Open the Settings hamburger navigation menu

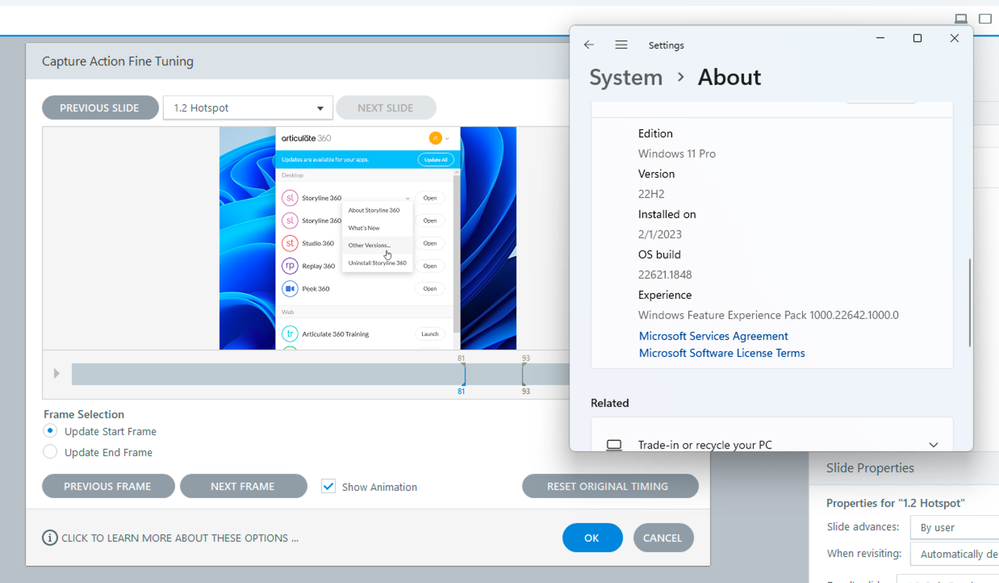[621, 45]
